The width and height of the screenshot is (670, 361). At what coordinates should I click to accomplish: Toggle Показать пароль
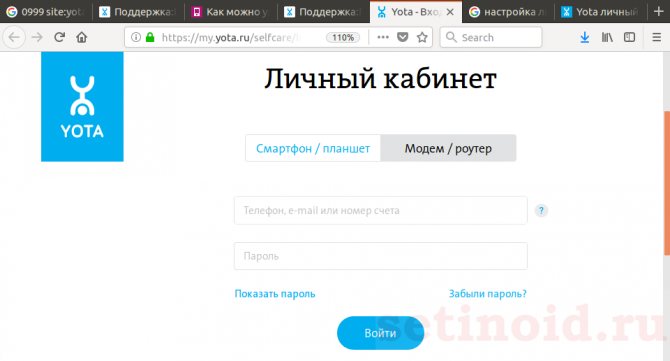coord(275,294)
